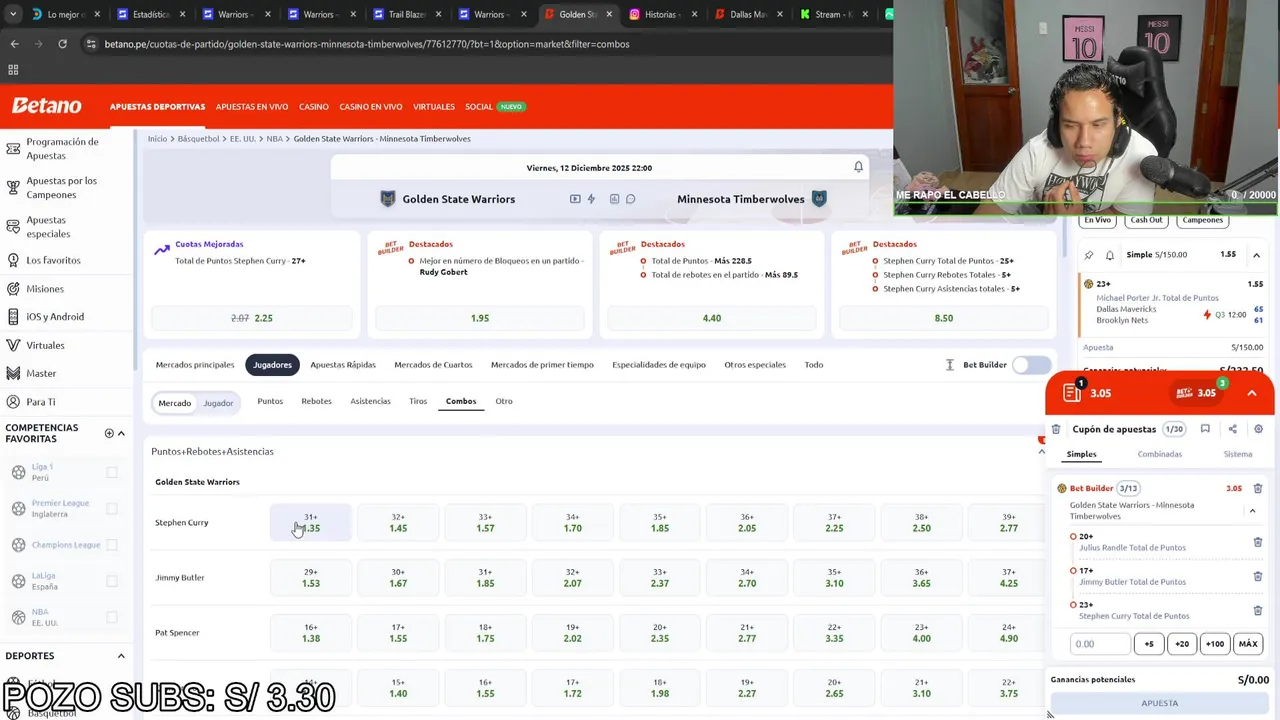Open the live stream video icon in match header
Image resolution: width=1280 pixels, height=720 pixels.
pos(575,199)
